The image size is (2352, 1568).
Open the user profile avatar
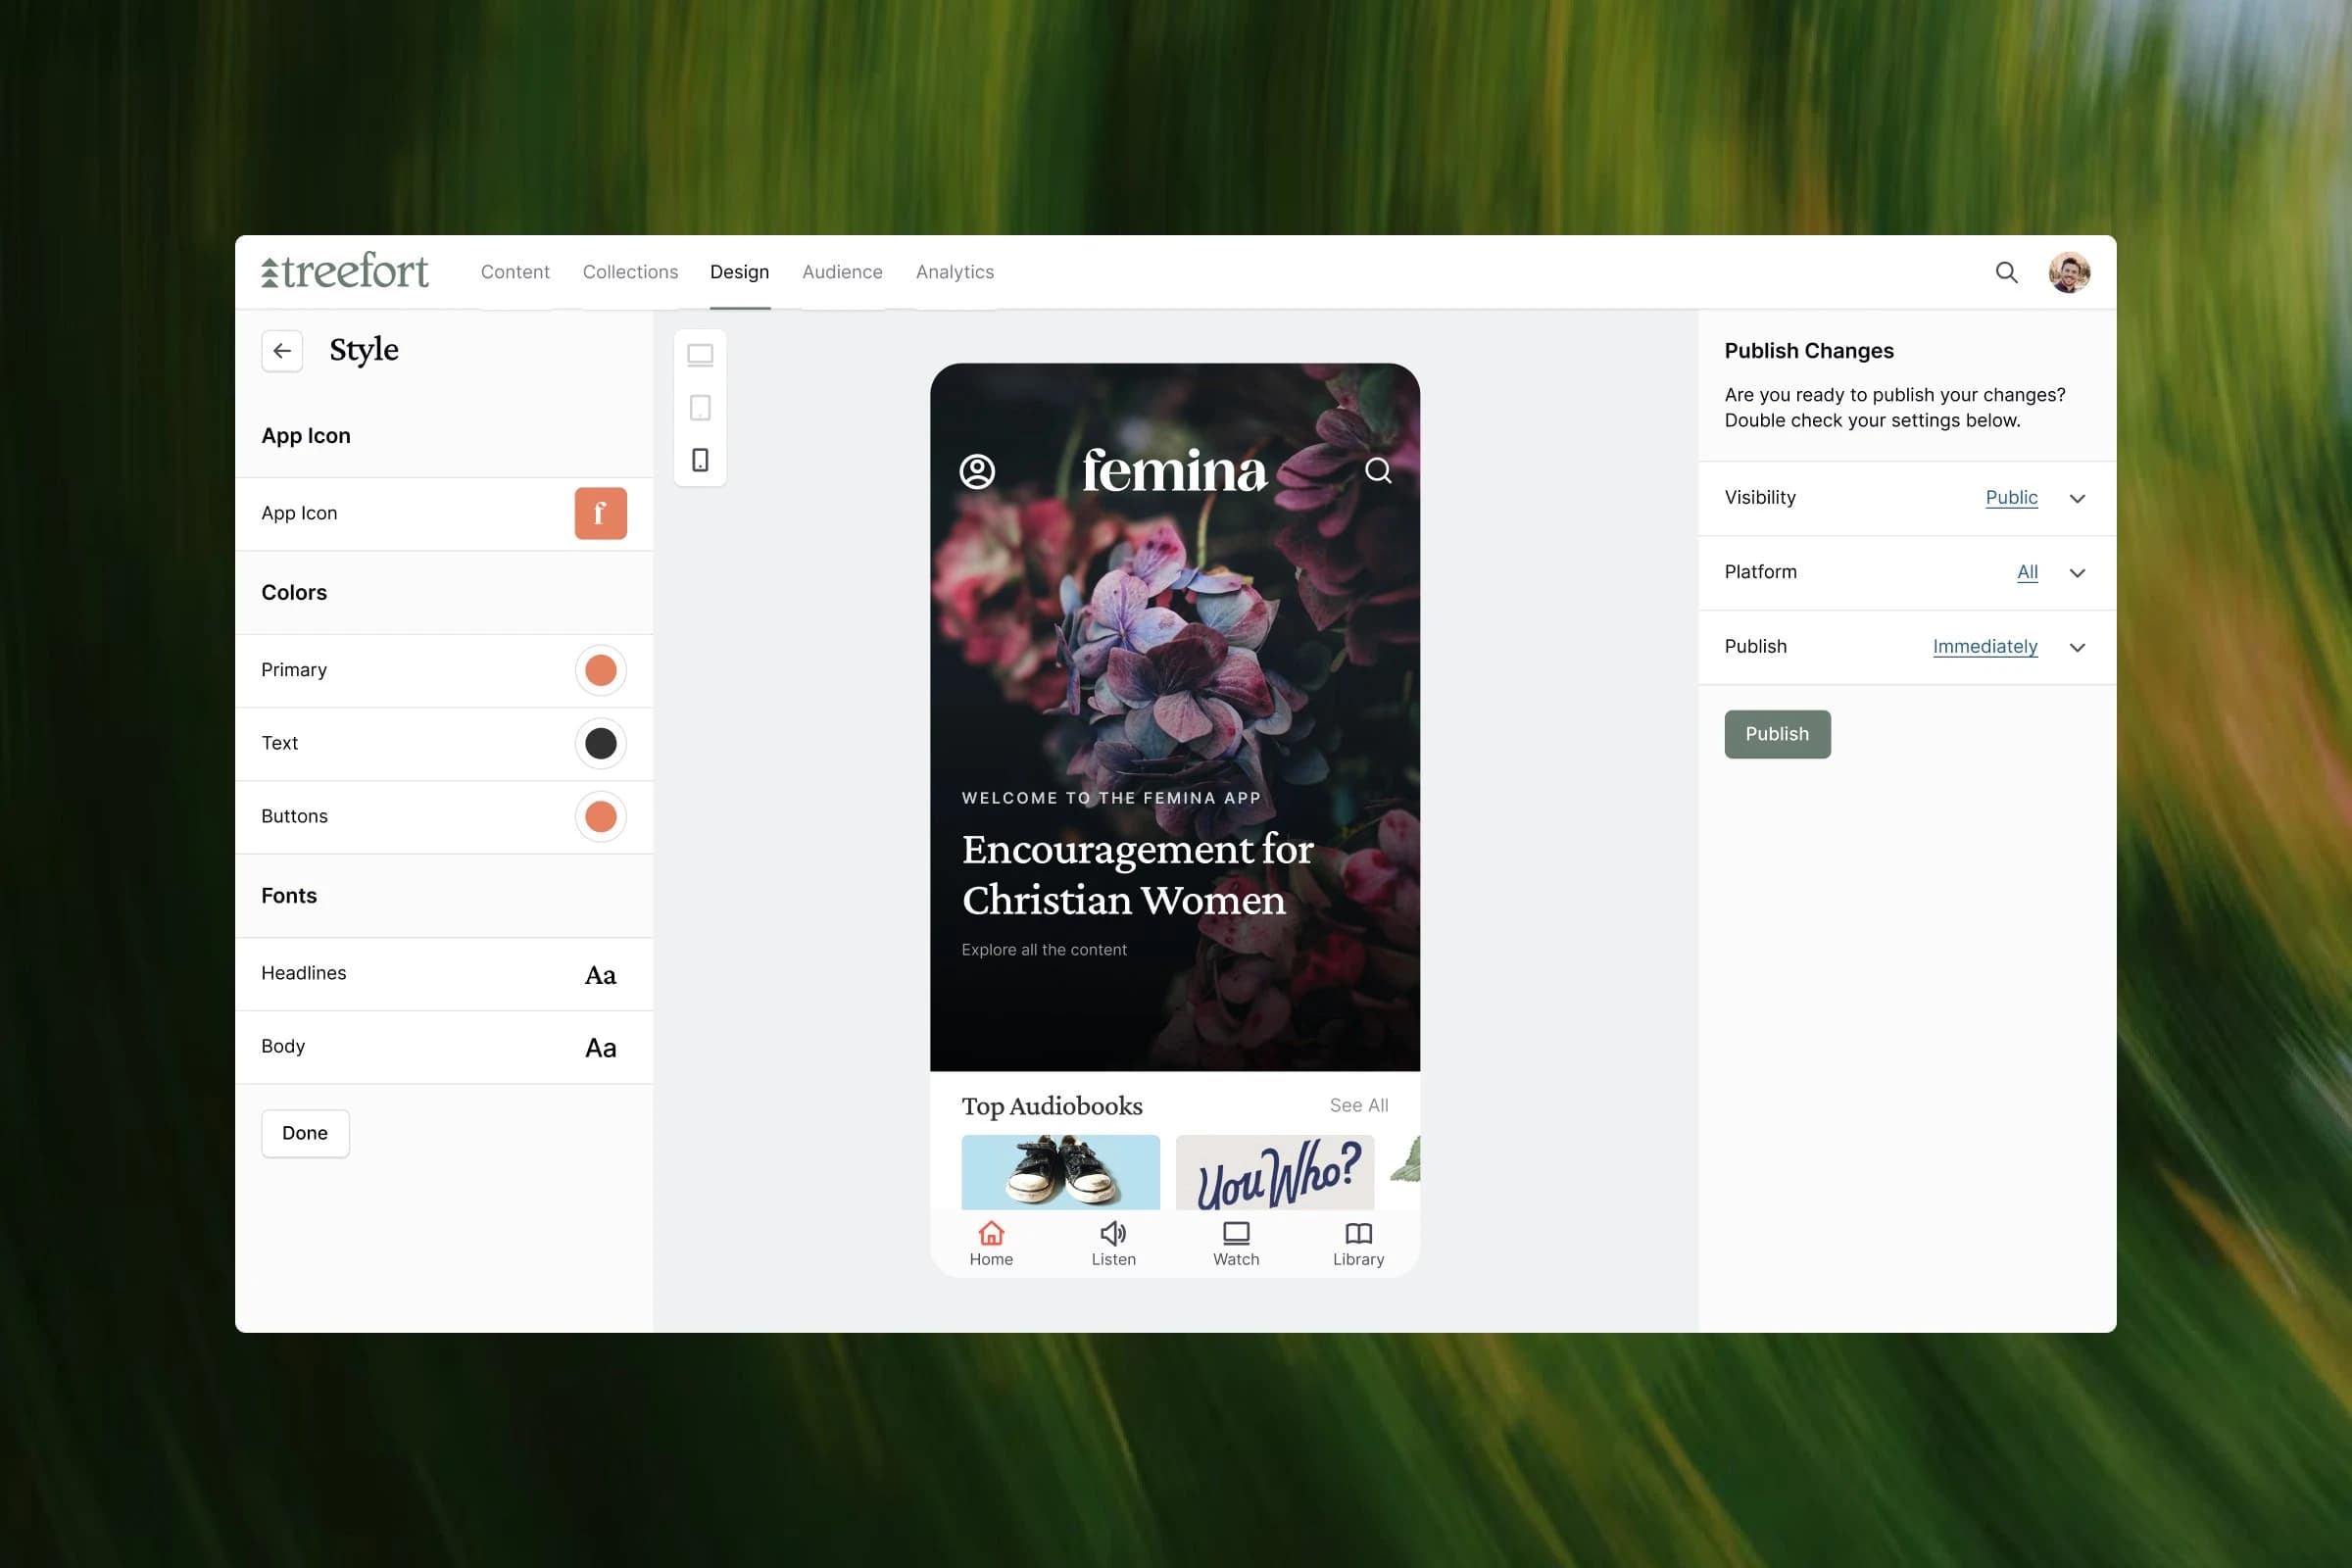pos(2069,272)
